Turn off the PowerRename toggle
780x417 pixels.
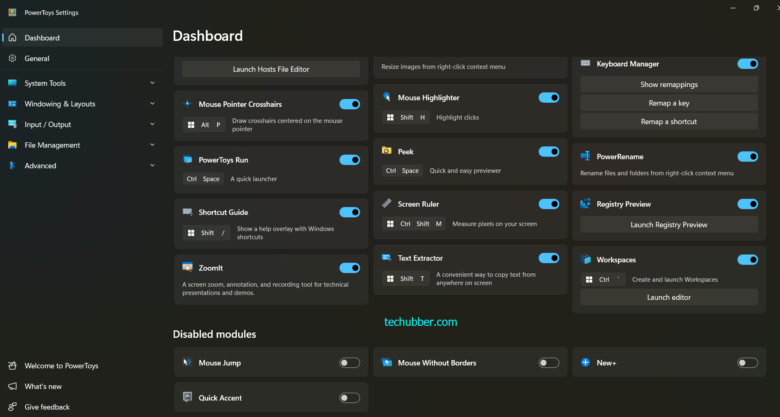(x=748, y=157)
